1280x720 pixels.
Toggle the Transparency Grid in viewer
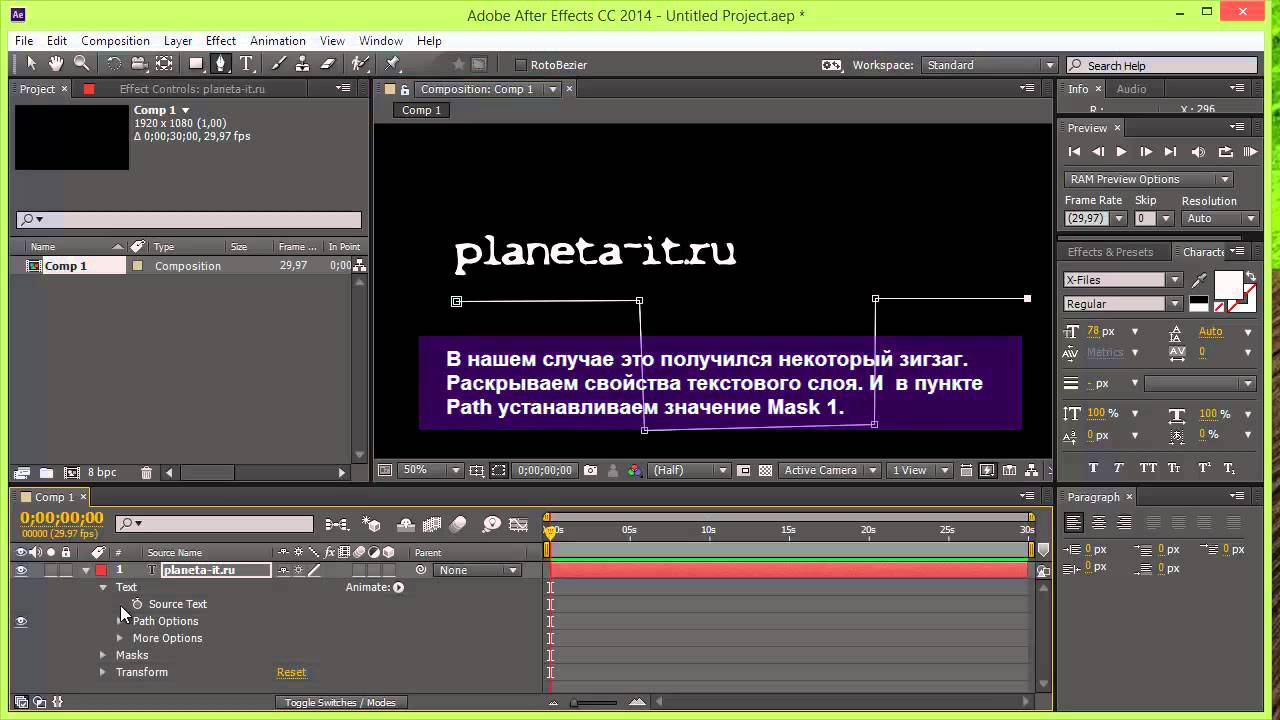[765, 470]
